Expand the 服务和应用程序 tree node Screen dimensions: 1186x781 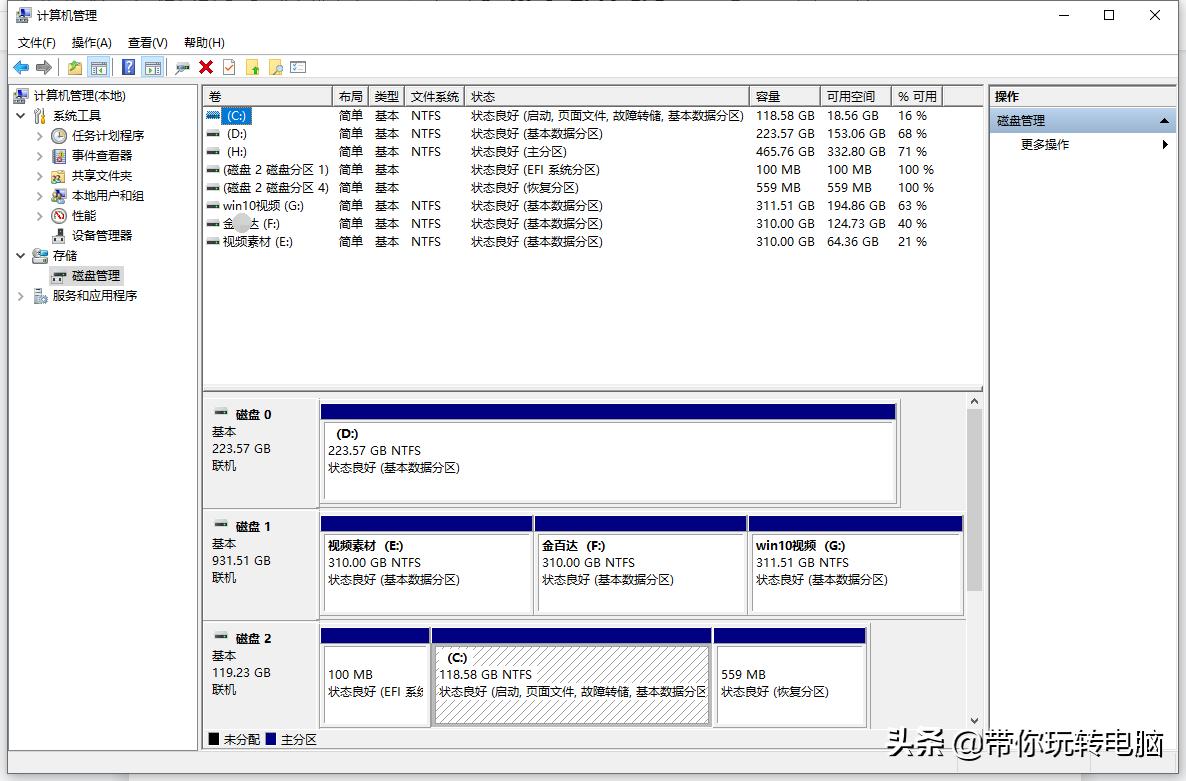click(21, 295)
